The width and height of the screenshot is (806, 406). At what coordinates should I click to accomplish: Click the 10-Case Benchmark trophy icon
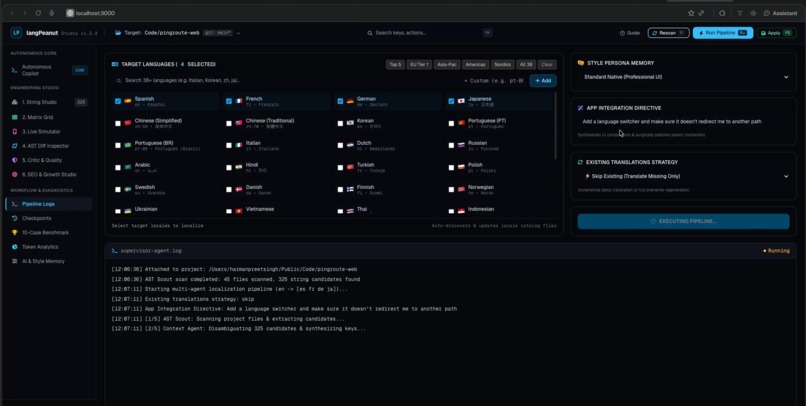coord(14,232)
